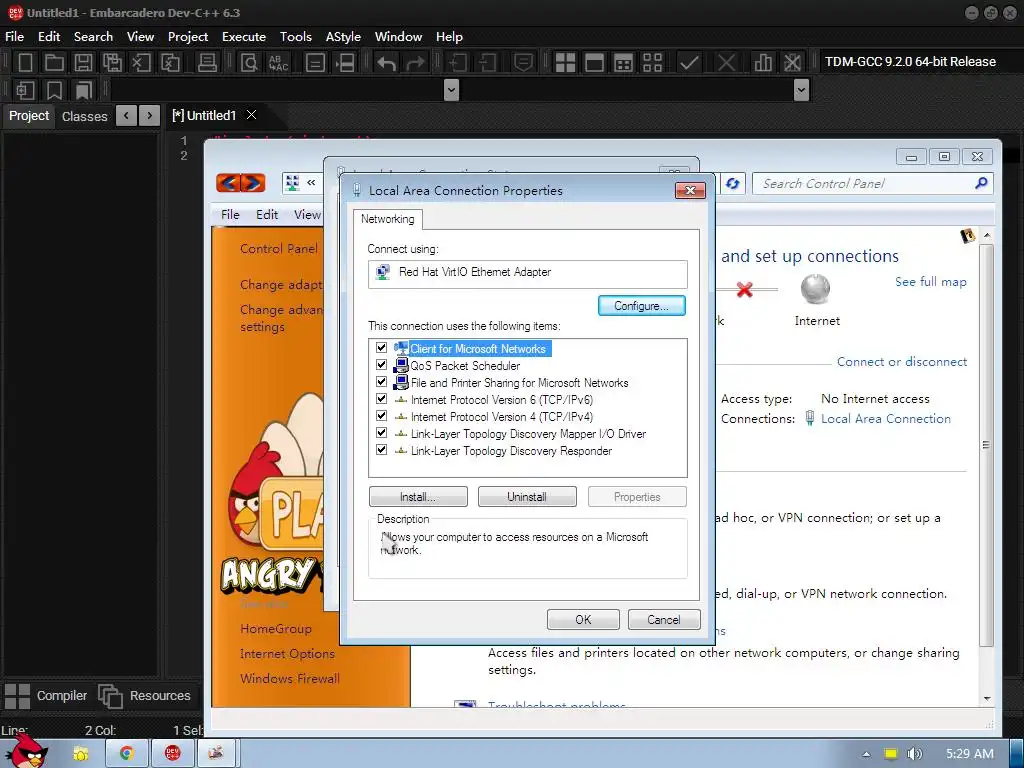This screenshot has width=1024, height=768.
Task: Click the Save file floppy icon
Action: click(x=83, y=63)
